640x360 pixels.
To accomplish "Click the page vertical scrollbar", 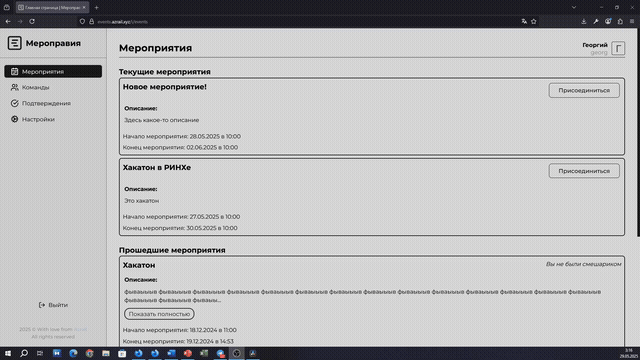I will pos(638,132).
